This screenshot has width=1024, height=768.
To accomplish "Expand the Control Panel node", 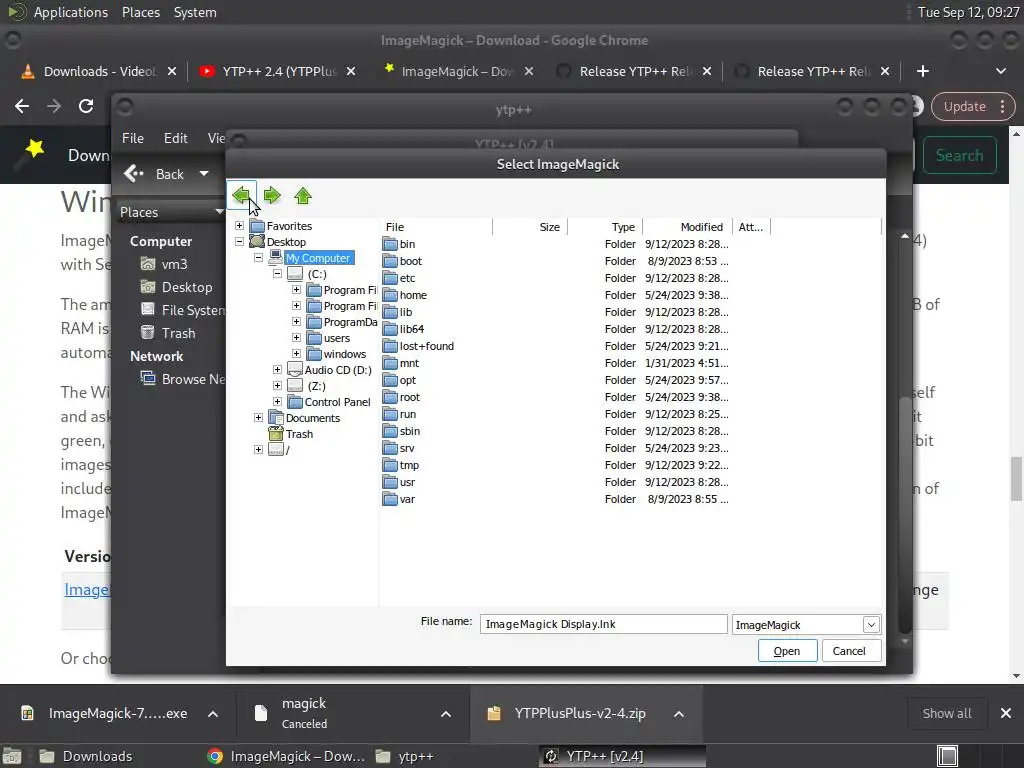I will (278, 402).
